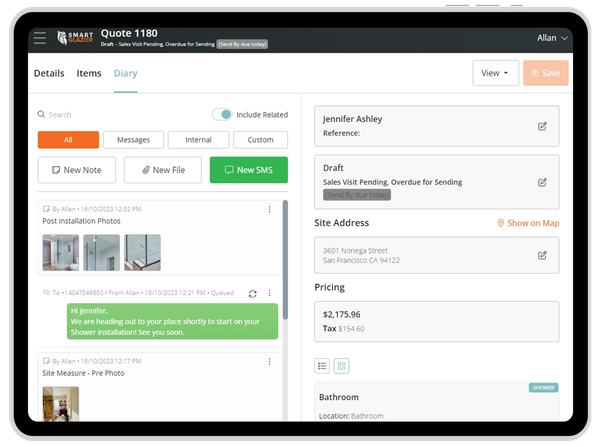Attach a New File
This screenshot has width=600, height=447.
[x=163, y=170]
